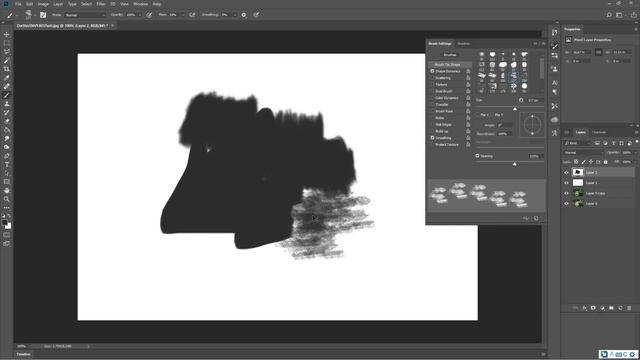Open the brush Mode dropdown in options bar

tap(85, 15)
